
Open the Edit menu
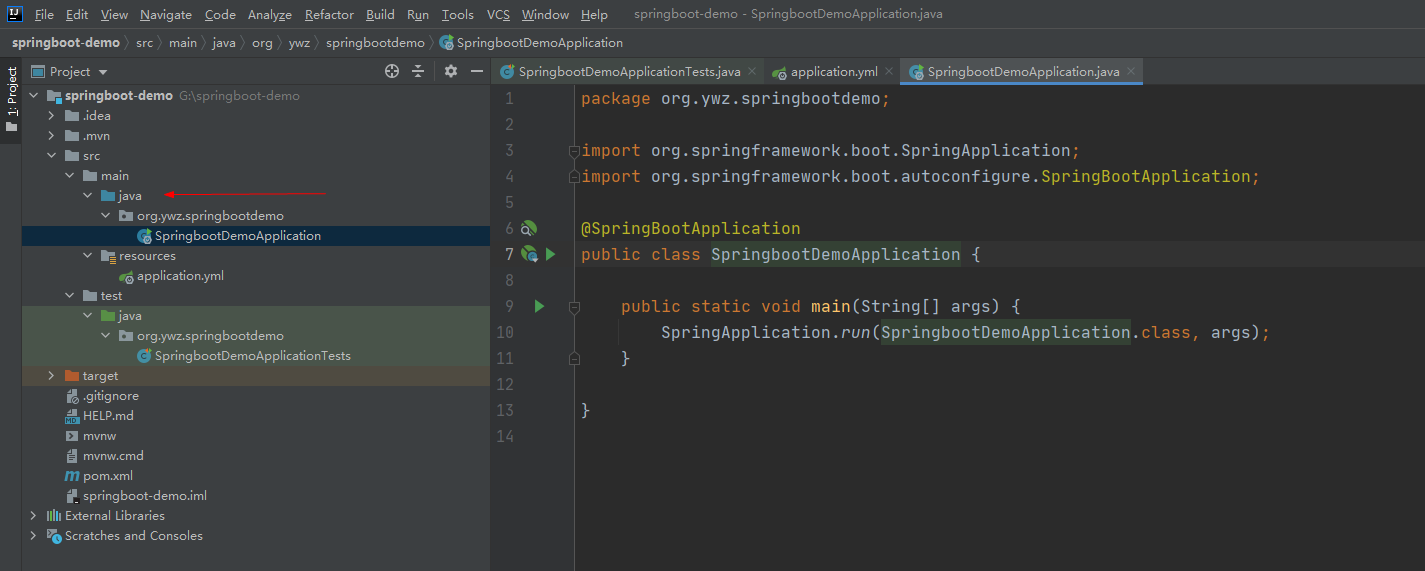click(x=77, y=15)
